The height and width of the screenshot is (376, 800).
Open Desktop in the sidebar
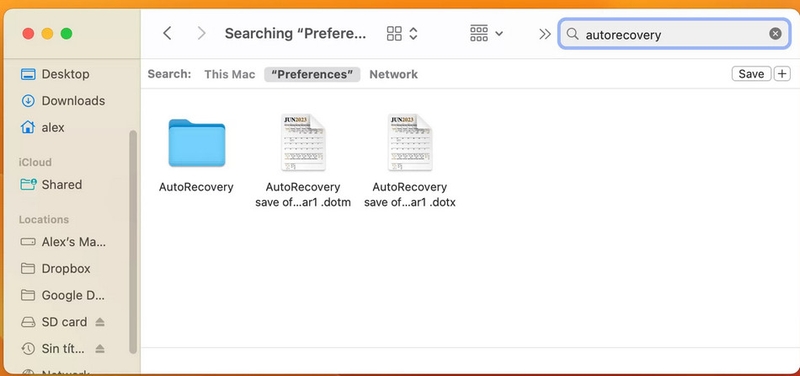coord(65,74)
